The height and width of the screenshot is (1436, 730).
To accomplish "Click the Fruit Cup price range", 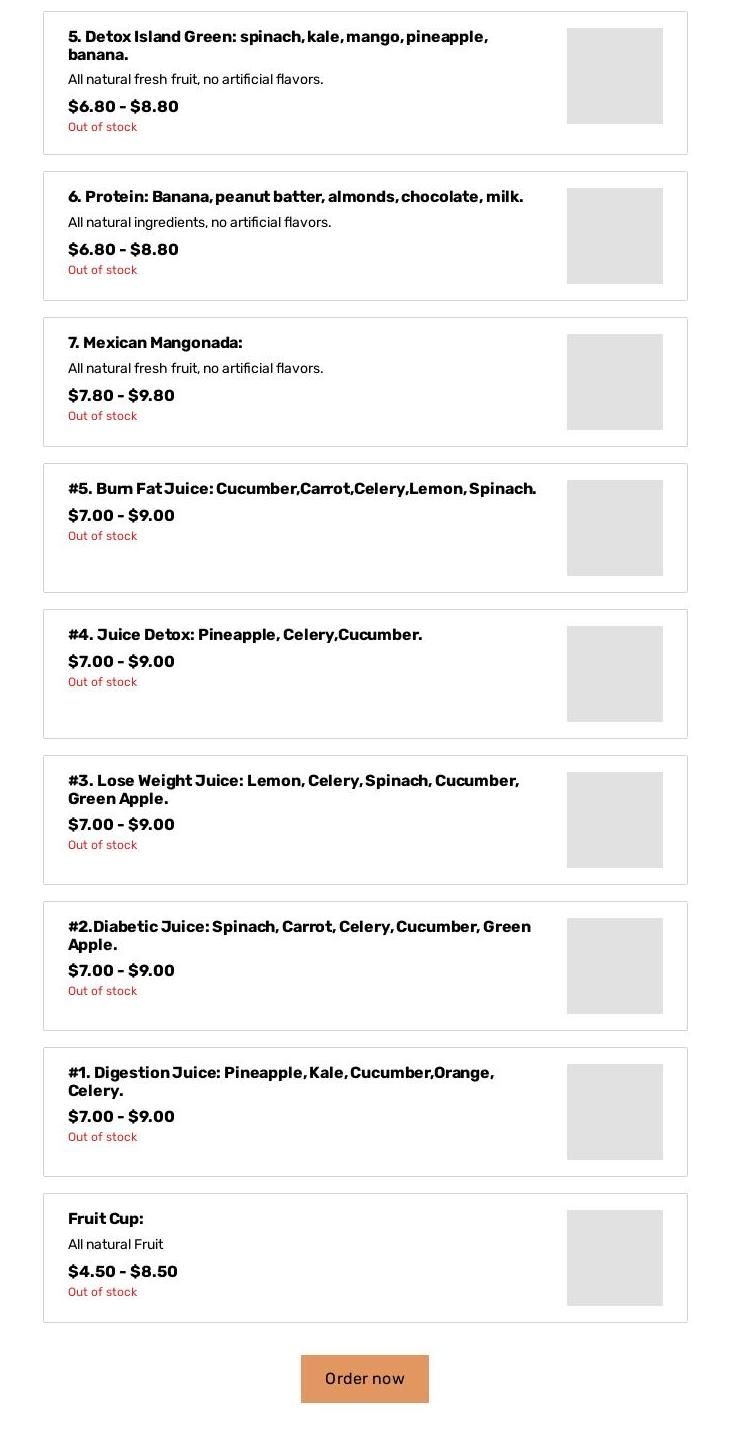I will tap(123, 1272).
